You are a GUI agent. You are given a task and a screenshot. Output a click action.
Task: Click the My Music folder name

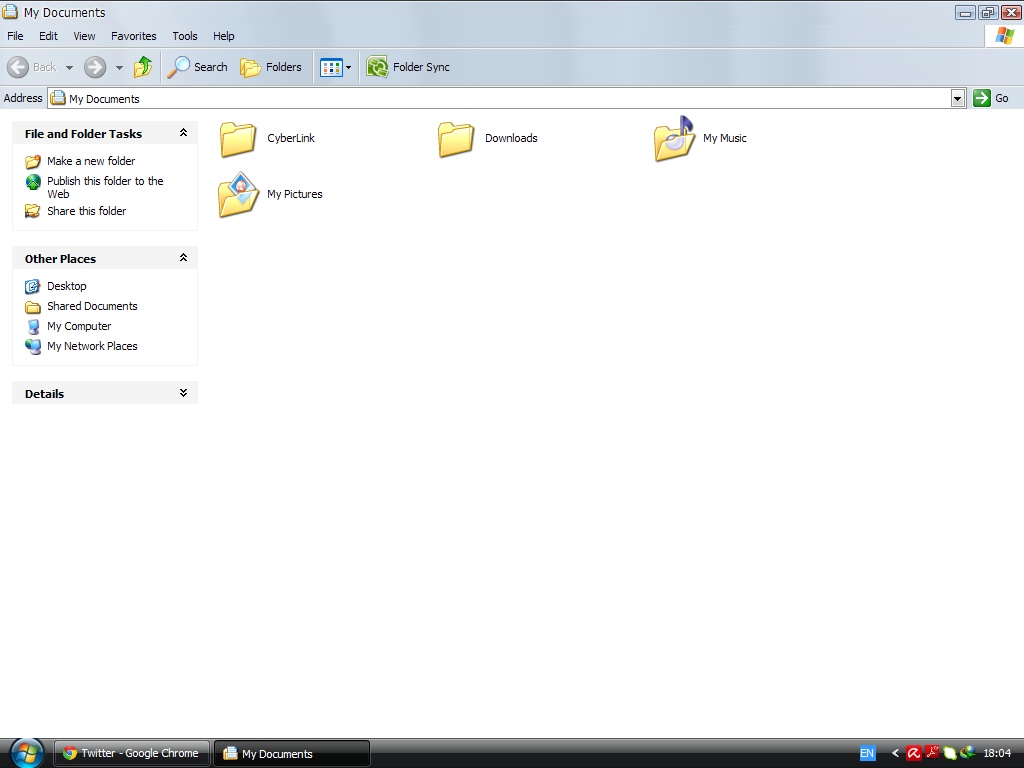tap(724, 138)
